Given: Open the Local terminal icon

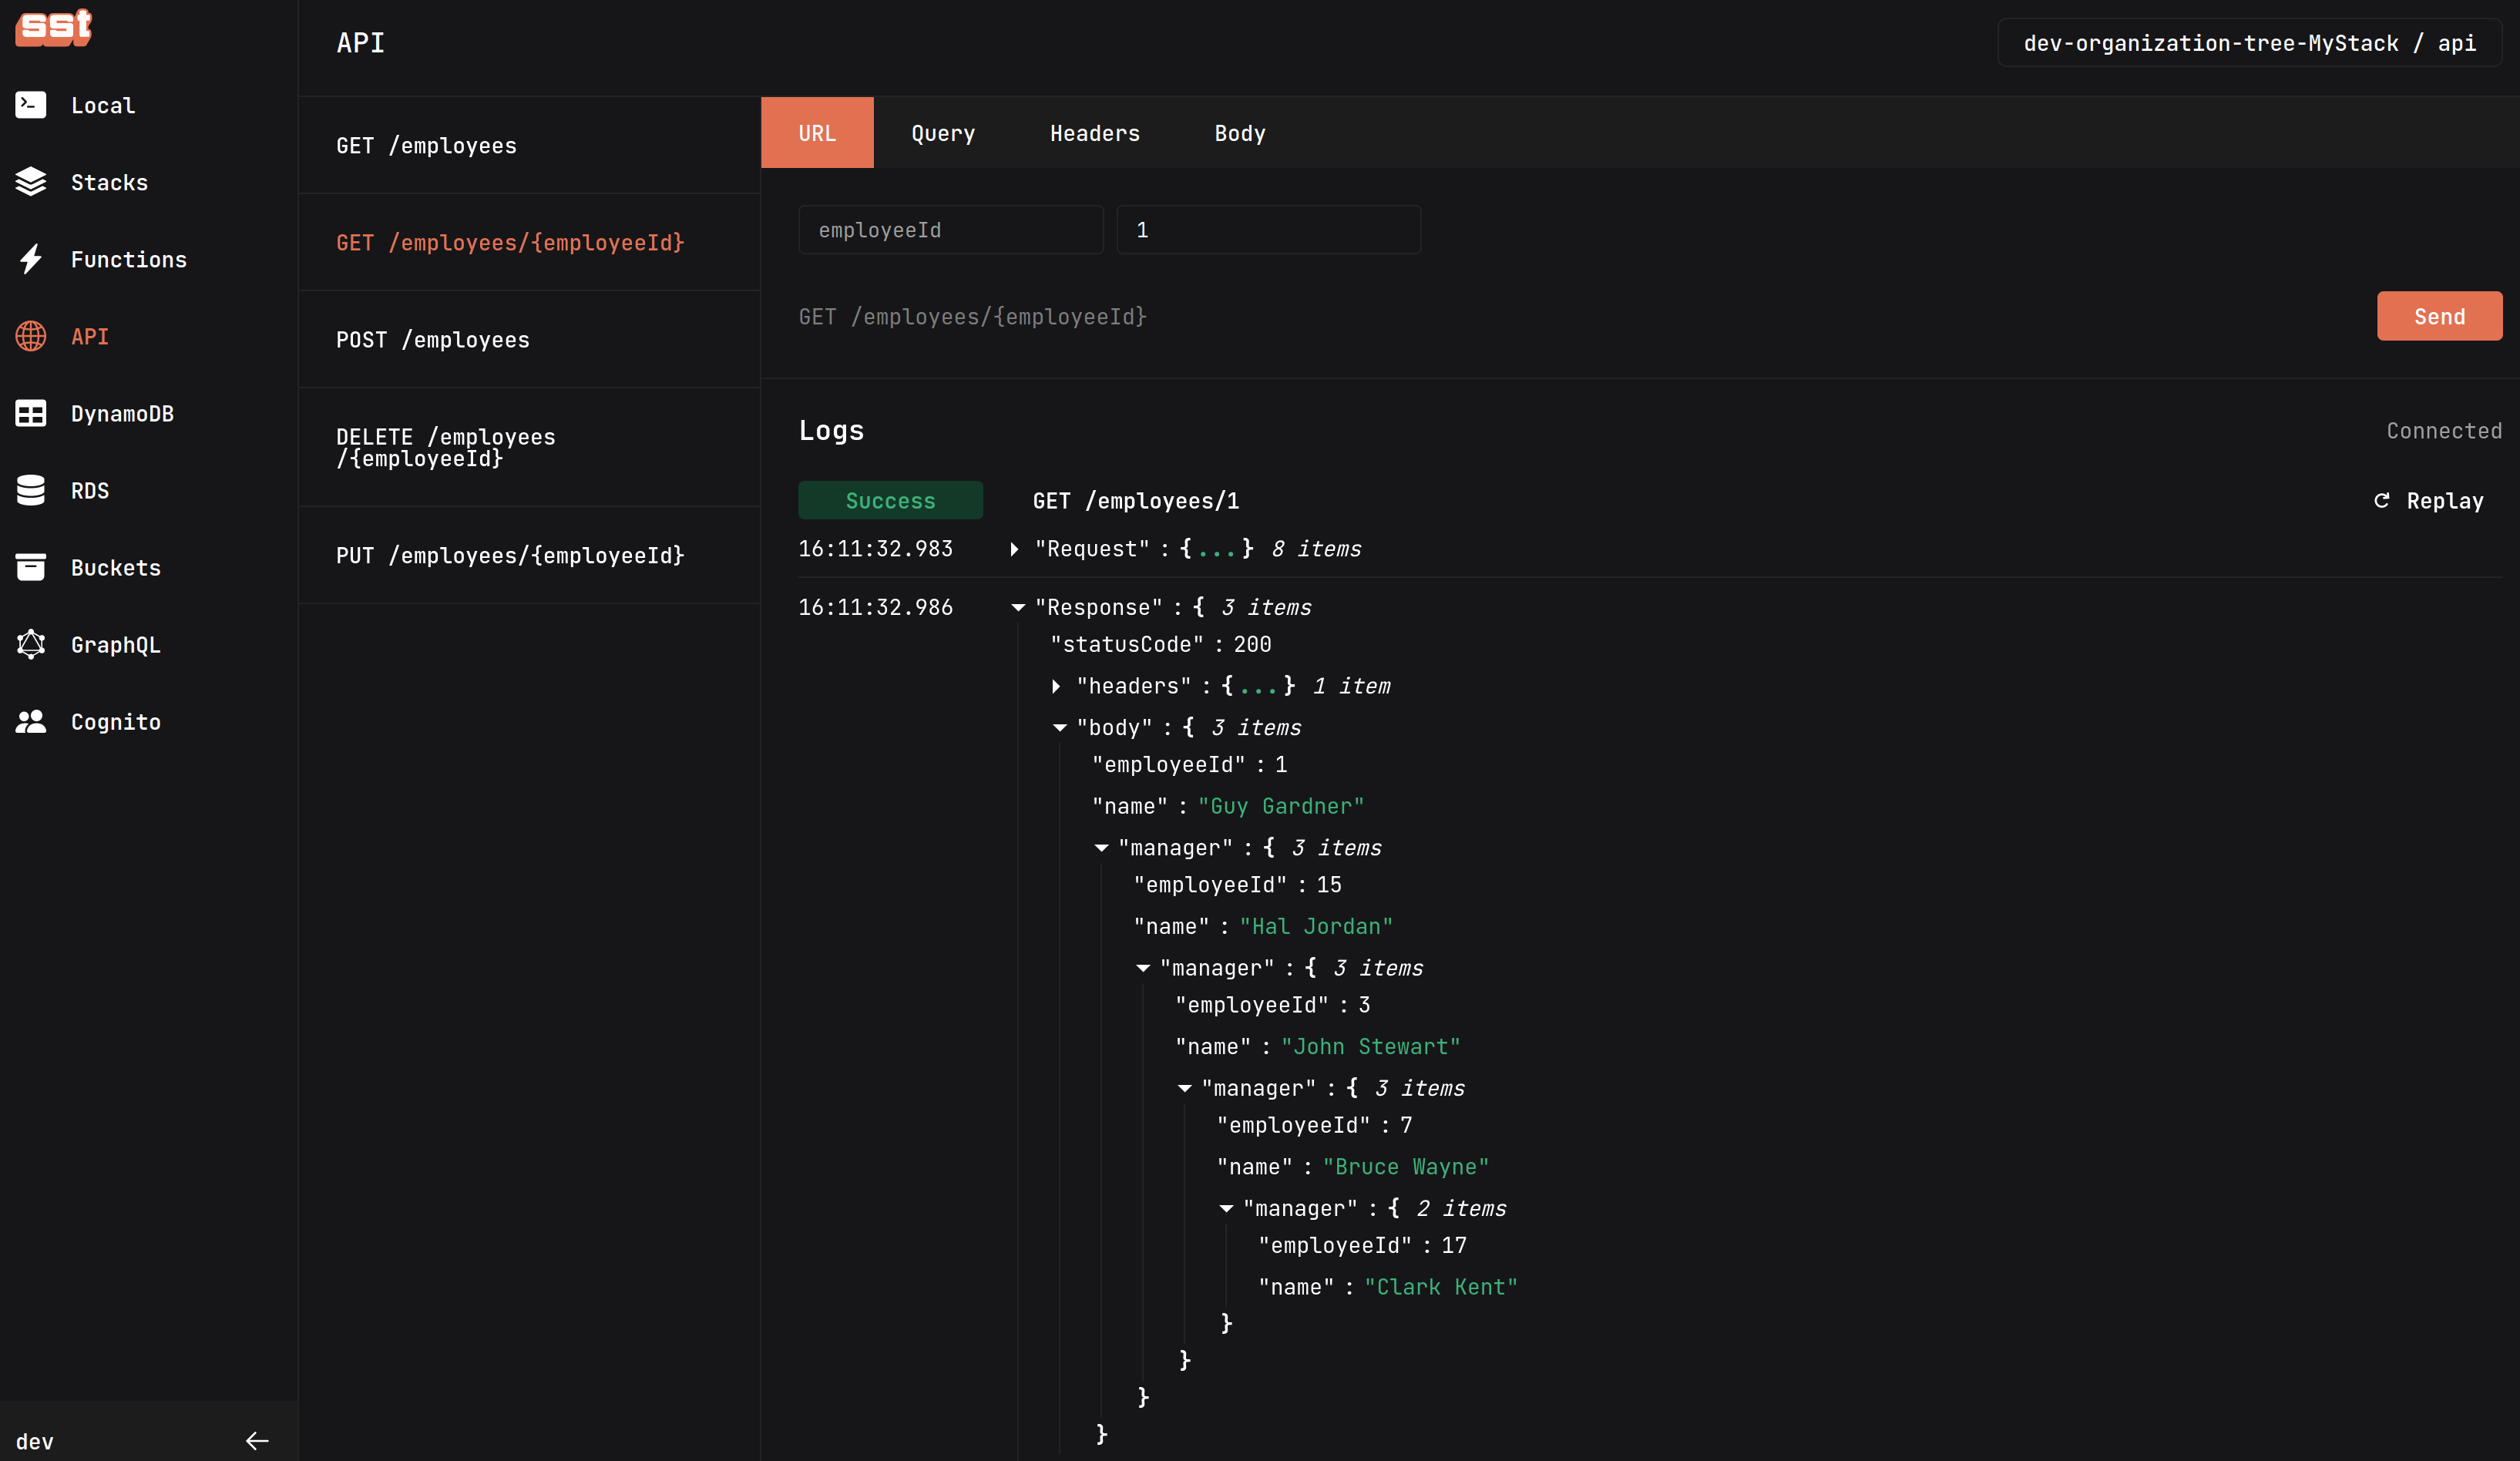Looking at the screenshot, I should [31, 105].
